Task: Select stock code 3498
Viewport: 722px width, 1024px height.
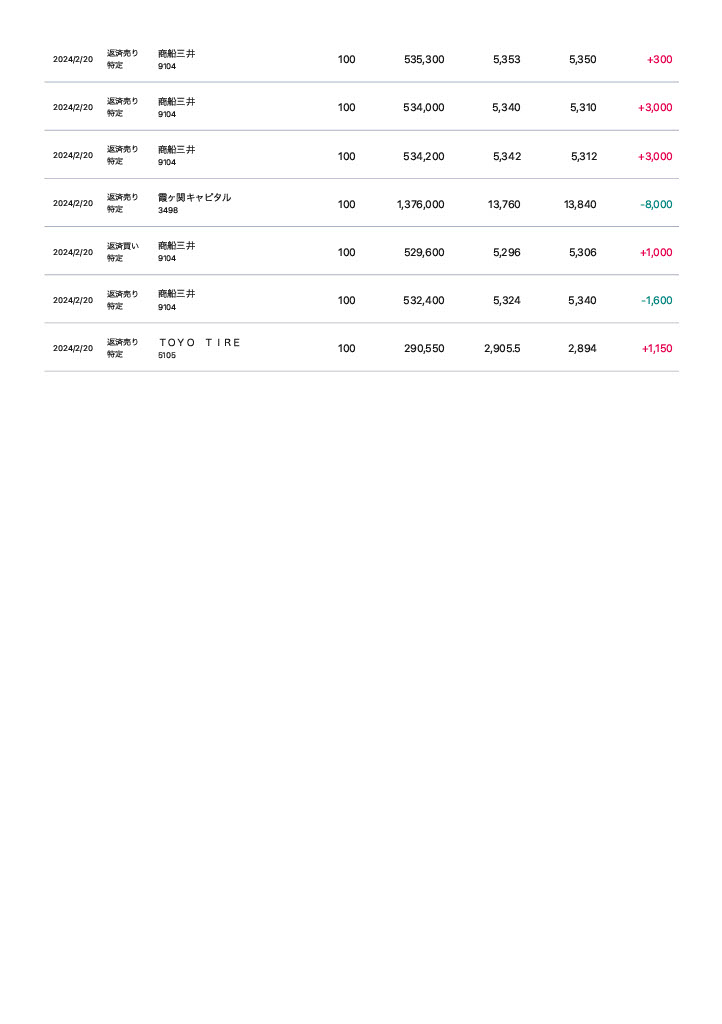Action: pyautogui.click(x=167, y=211)
